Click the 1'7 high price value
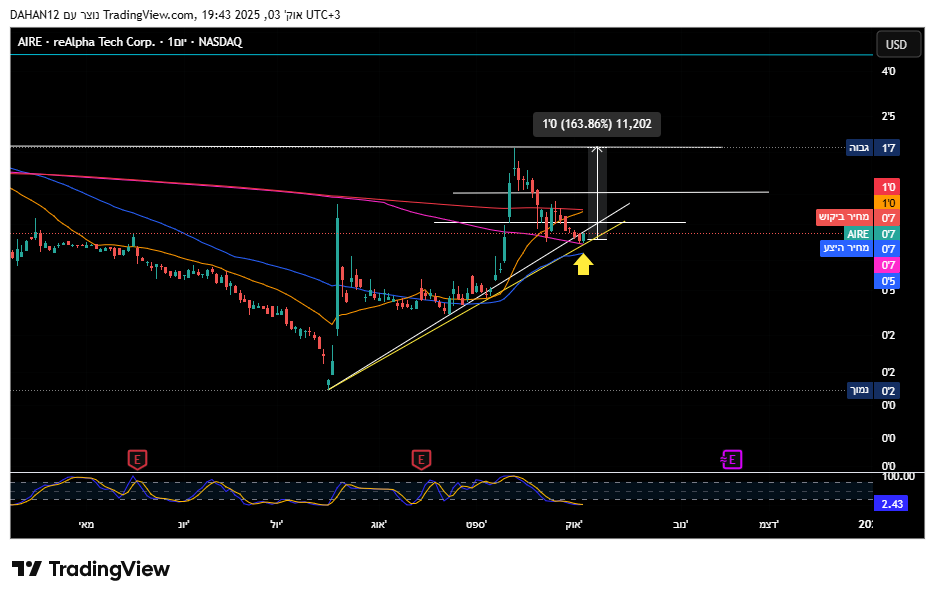This screenshot has height=599, width=935. [887, 148]
